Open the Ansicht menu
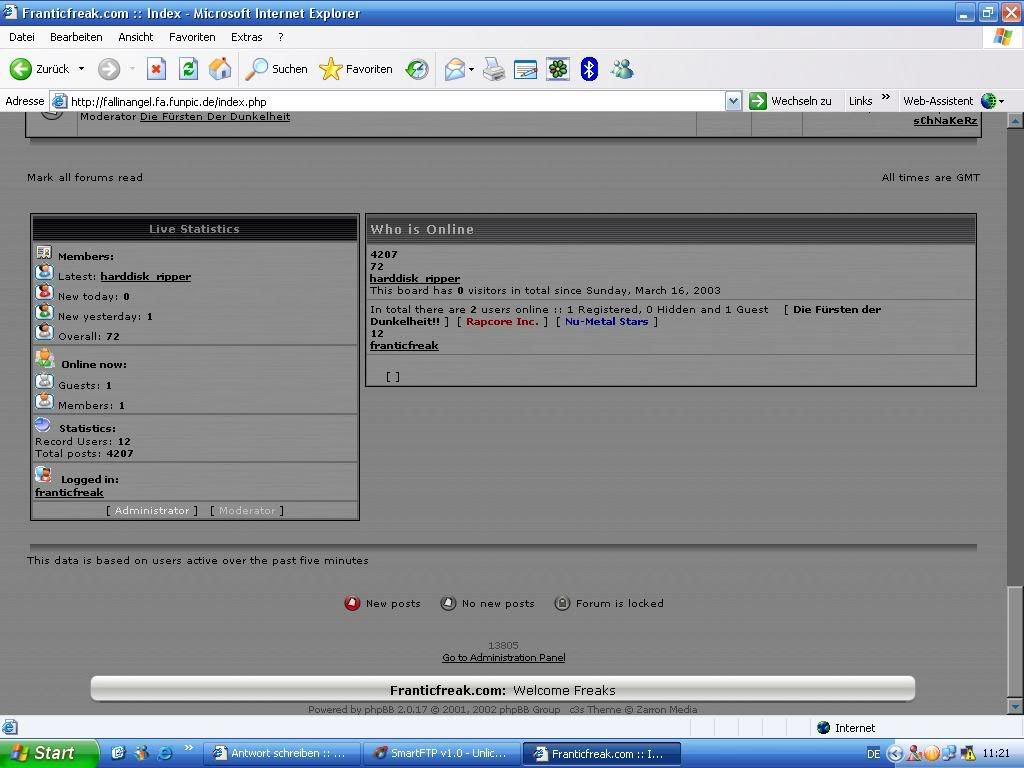1024x768 pixels. click(136, 37)
